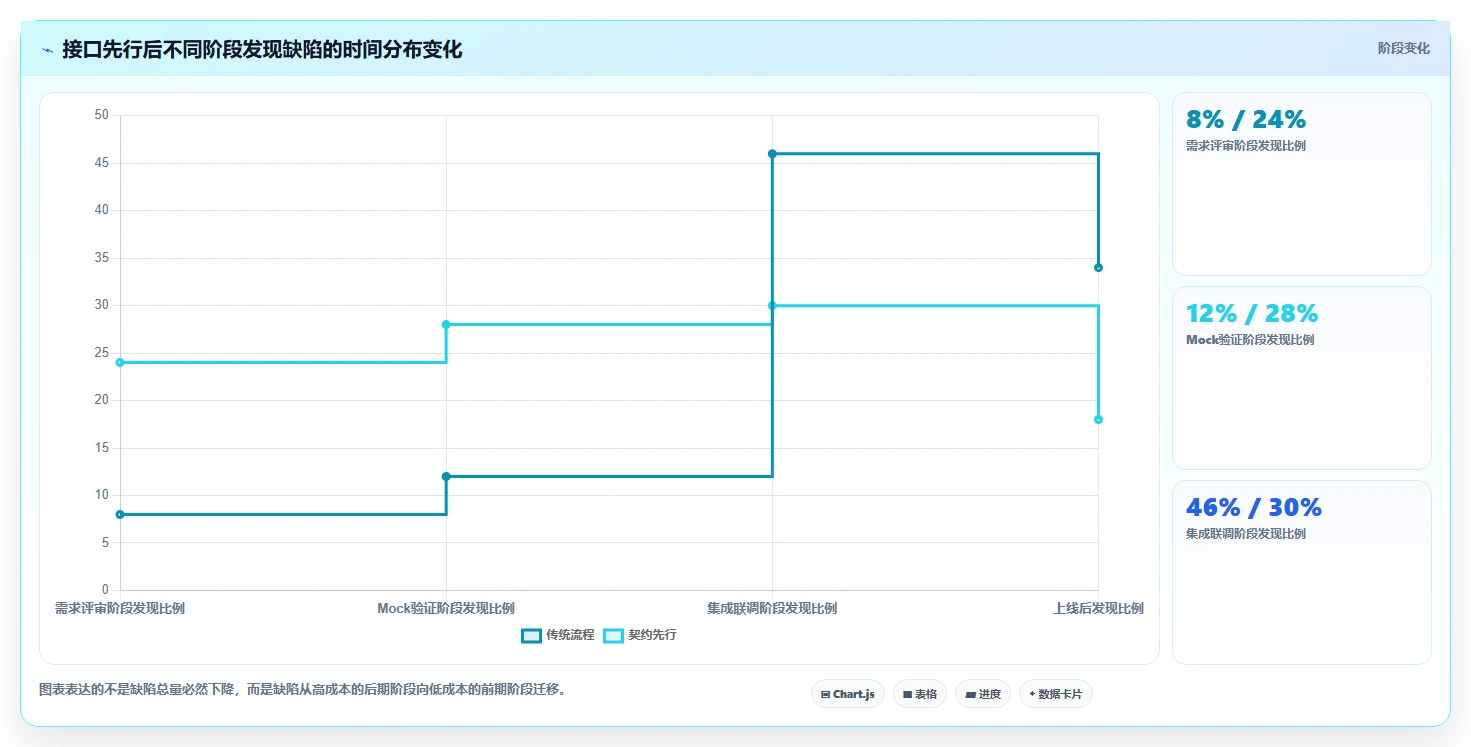Click the 契约先行 data point at value 30
The image size is (1471, 747).
click(x=772, y=306)
